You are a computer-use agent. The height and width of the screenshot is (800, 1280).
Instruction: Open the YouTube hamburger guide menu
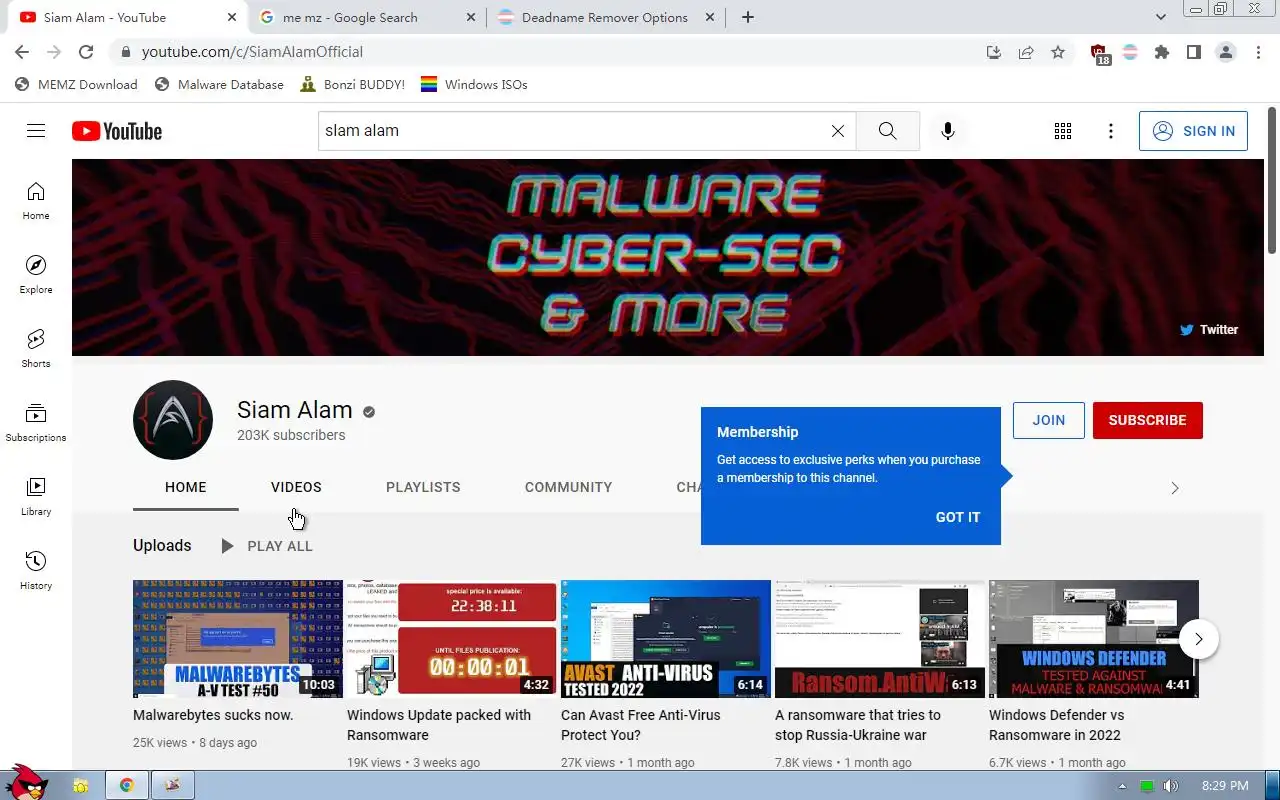[x=36, y=131]
